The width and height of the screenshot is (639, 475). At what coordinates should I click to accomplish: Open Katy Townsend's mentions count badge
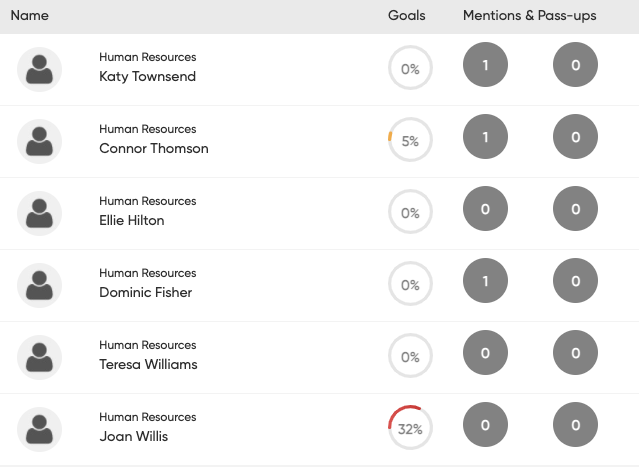click(485, 66)
